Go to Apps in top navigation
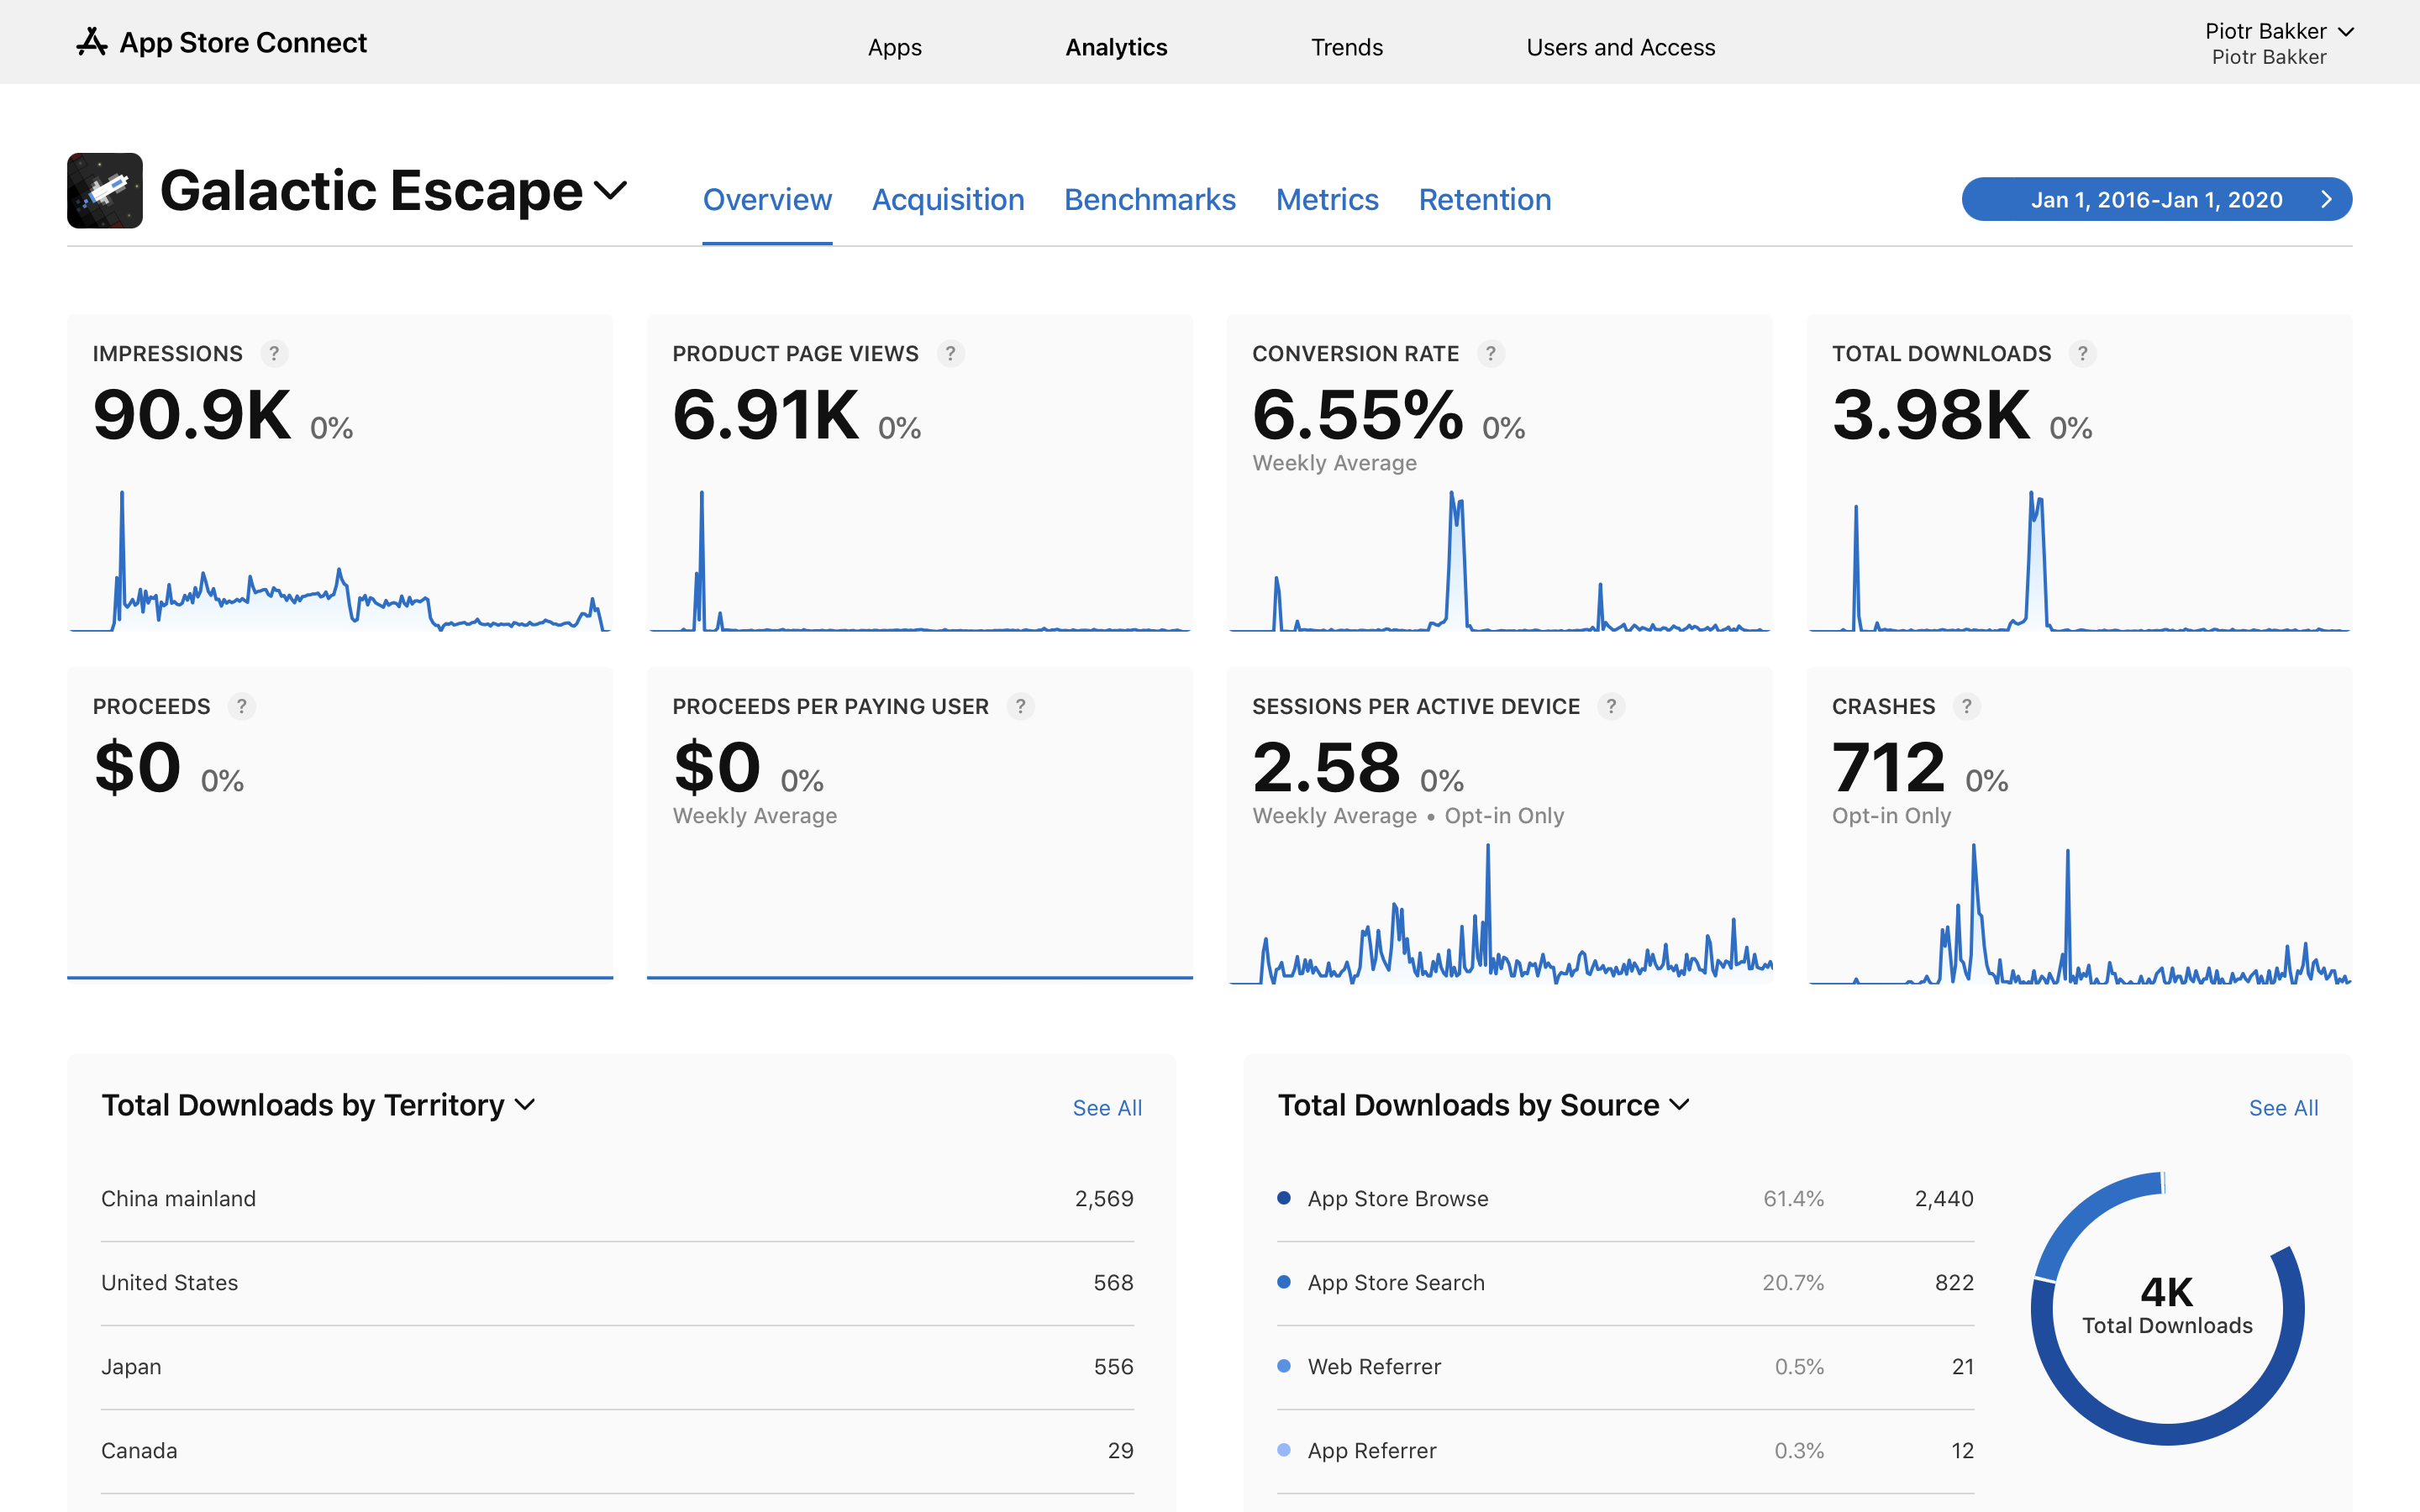Screen dimensions: 2420x1512 point(895,47)
